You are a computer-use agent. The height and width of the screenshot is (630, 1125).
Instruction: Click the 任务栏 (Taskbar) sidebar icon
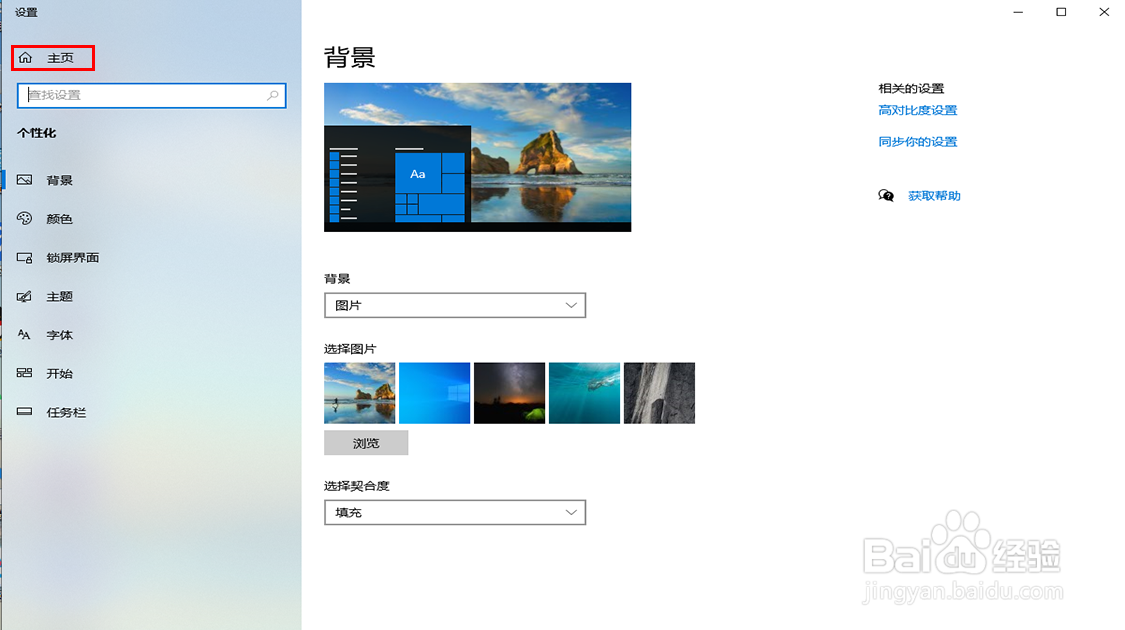(24, 412)
